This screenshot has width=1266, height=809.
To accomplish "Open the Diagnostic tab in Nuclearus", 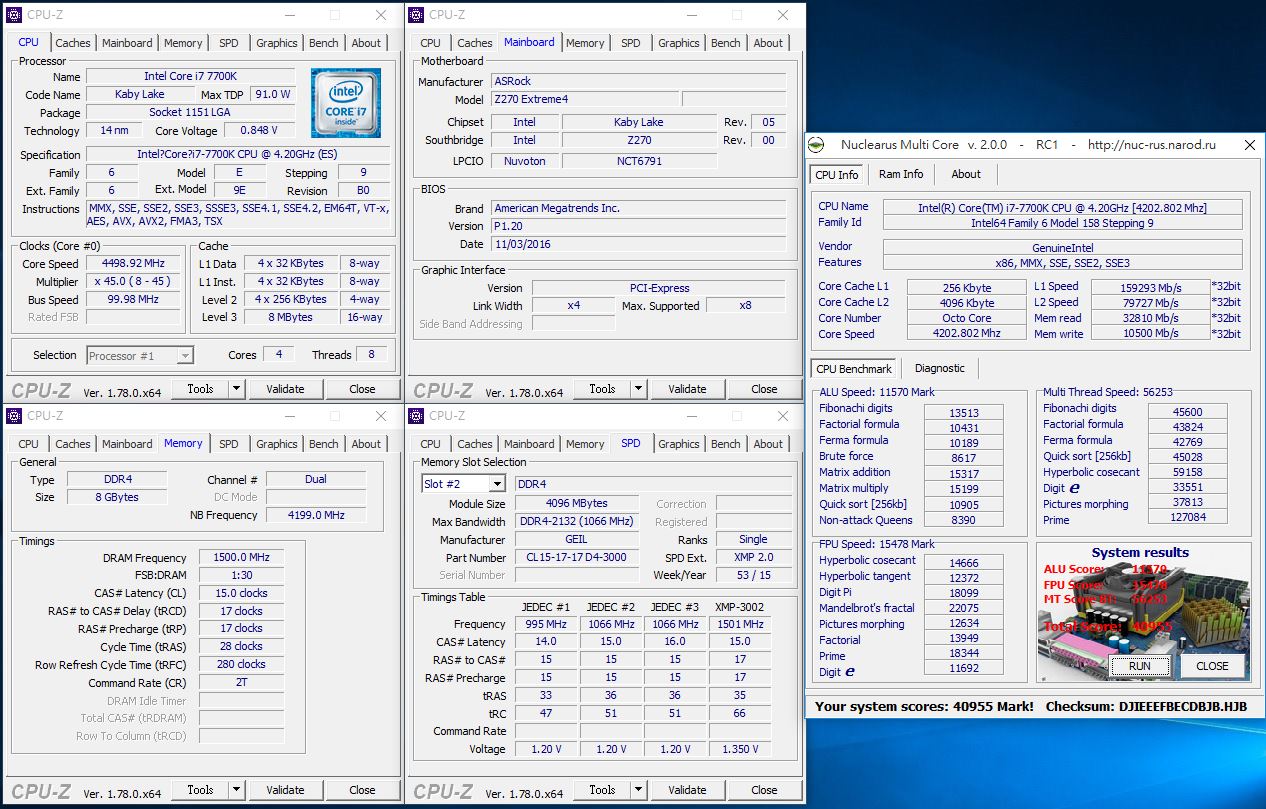I will coord(940,368).
